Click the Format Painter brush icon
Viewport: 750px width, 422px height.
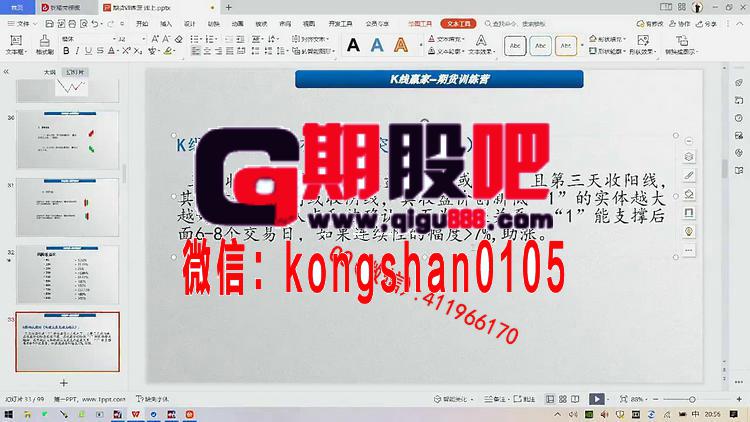click(44, 40)
